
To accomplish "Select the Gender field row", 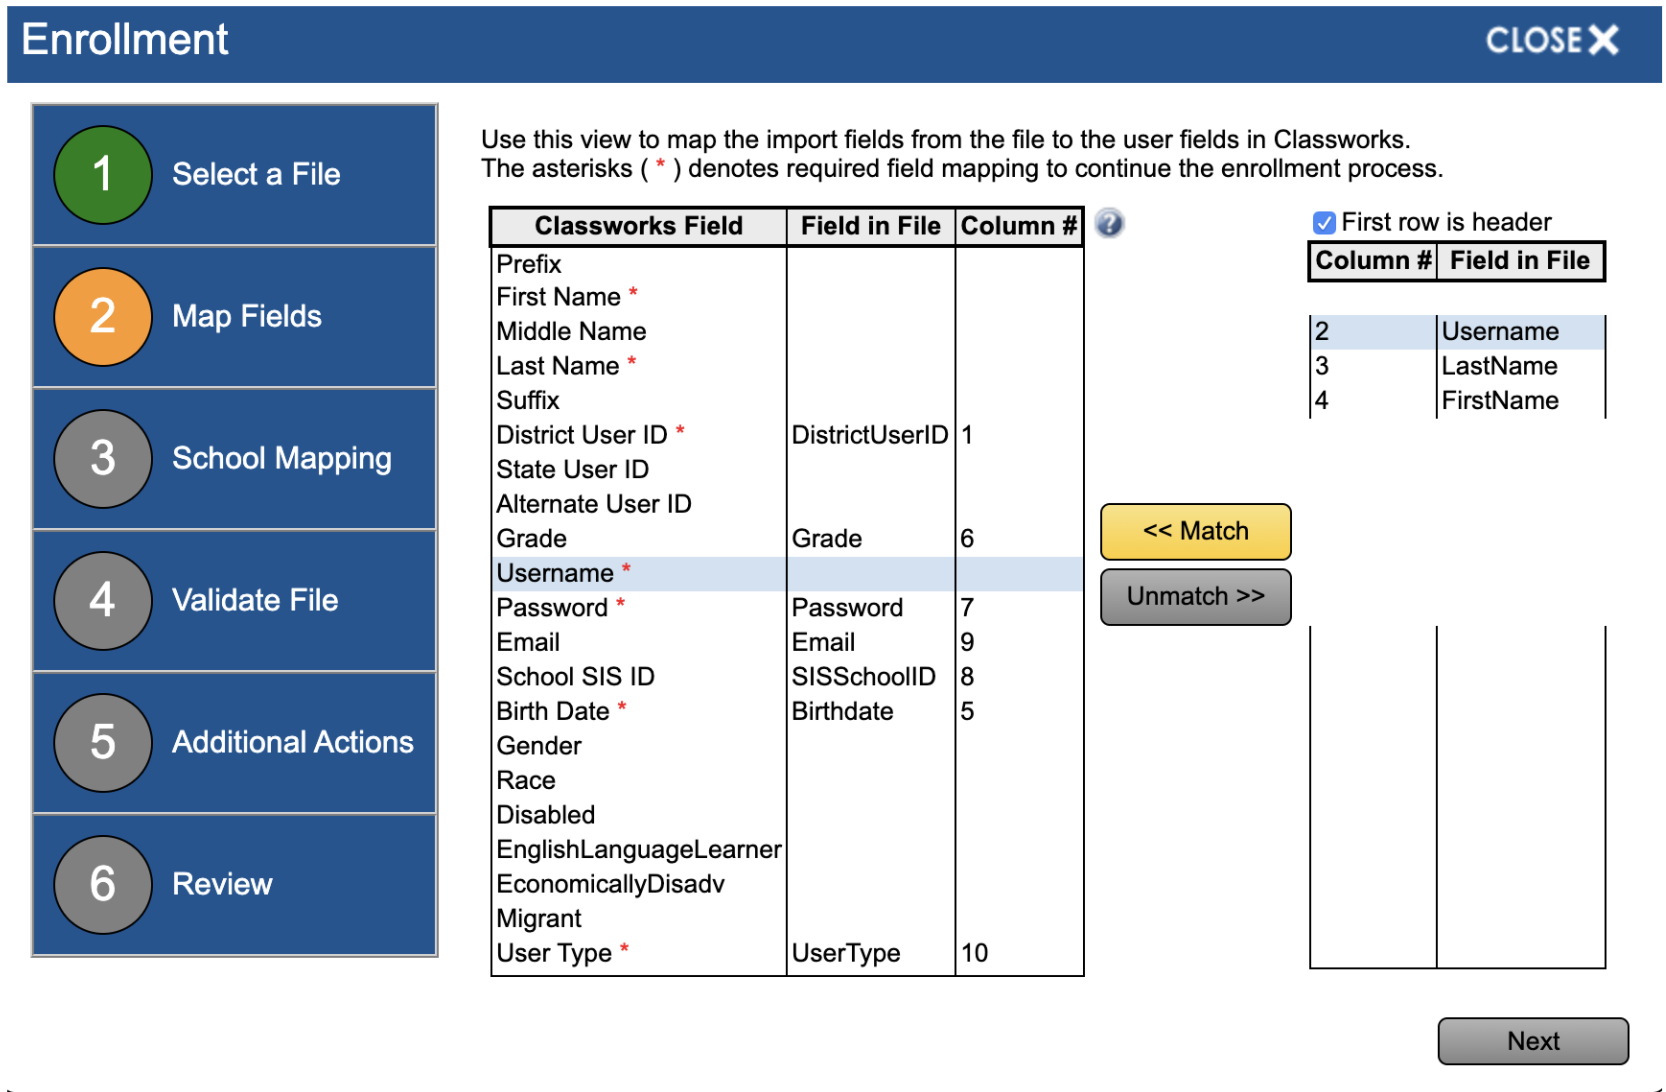I will click(787, 746).
